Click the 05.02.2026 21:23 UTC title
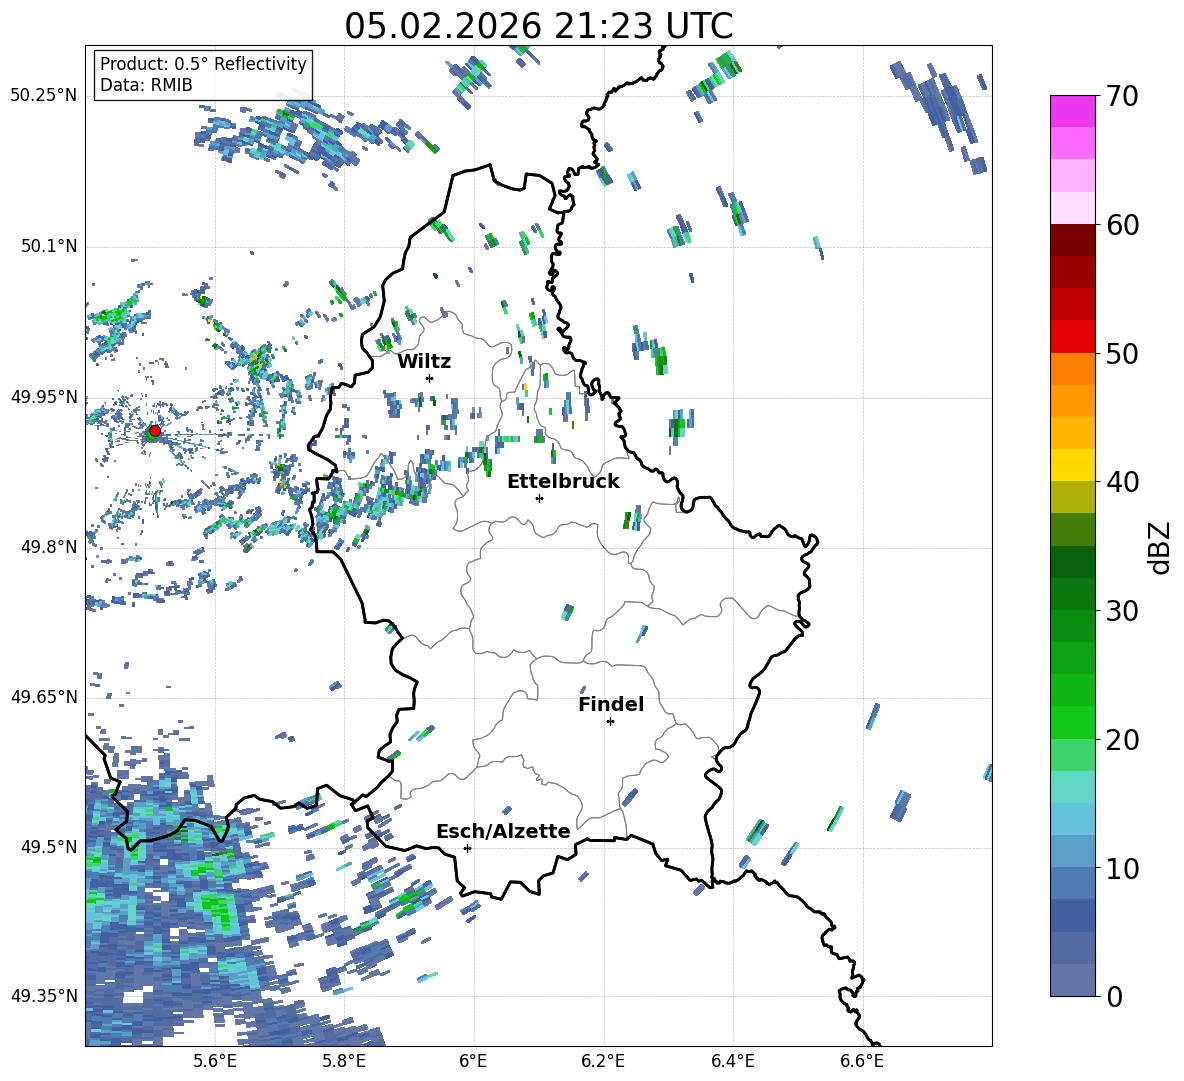Viewport: 1184px width, 1081px height. tap(538, 26)
